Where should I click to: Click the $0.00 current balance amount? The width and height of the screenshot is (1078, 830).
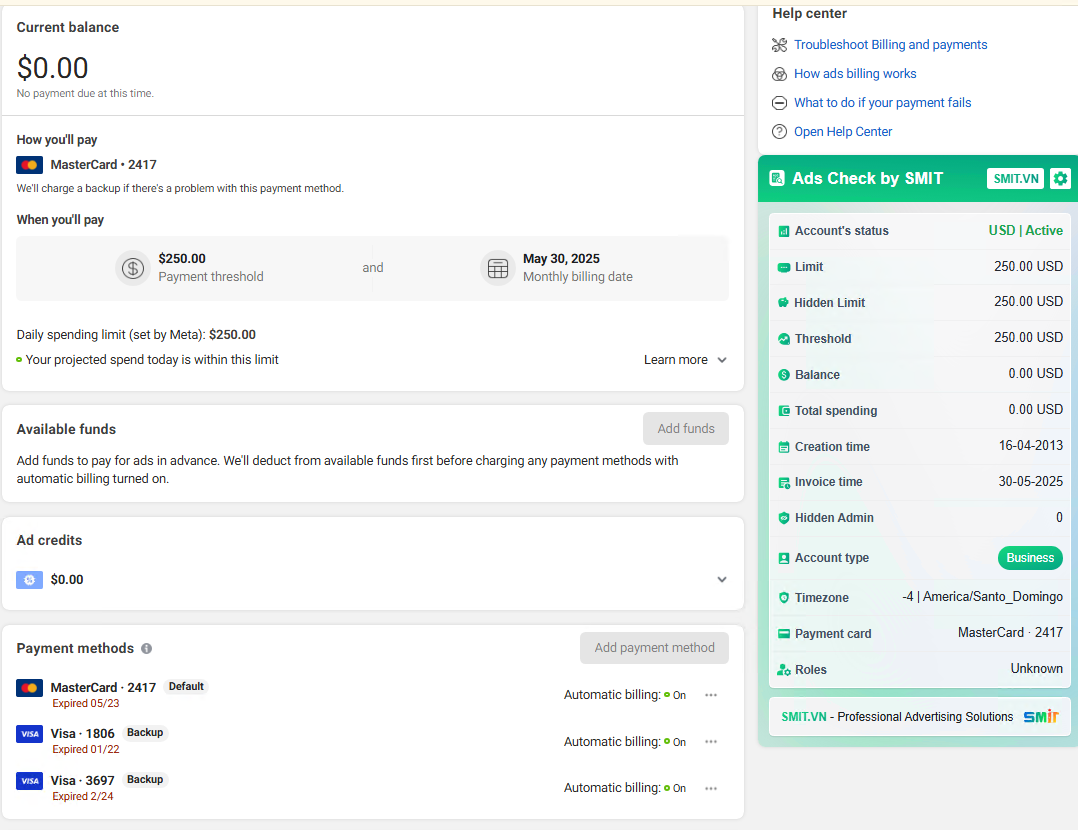[52, 68]
